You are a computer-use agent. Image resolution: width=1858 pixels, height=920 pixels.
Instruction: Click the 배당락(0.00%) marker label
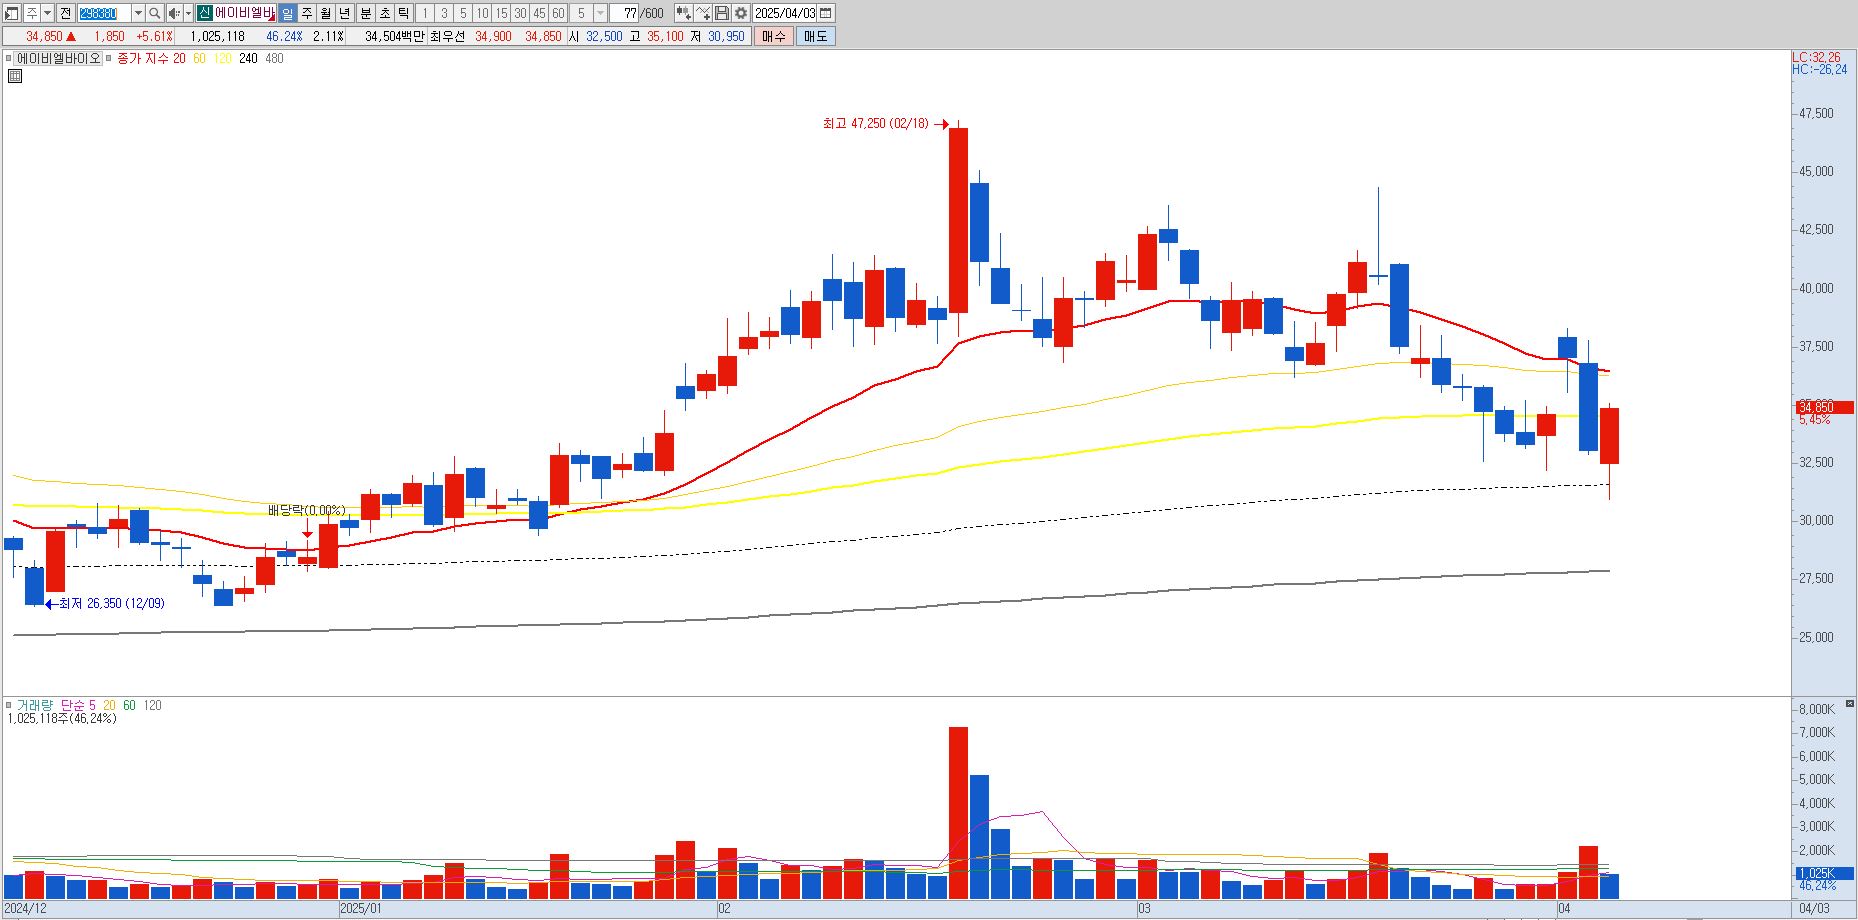[307, 510]
